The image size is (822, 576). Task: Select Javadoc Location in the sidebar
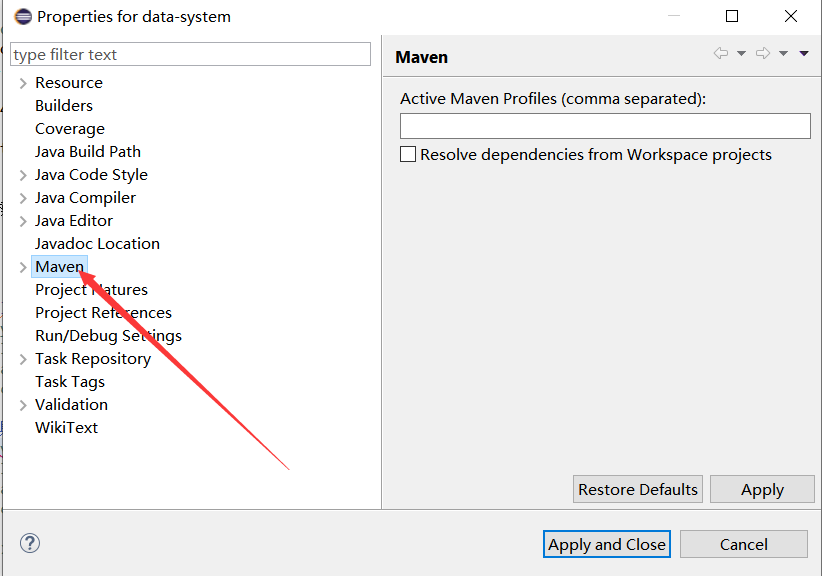[x=97, y=243]
